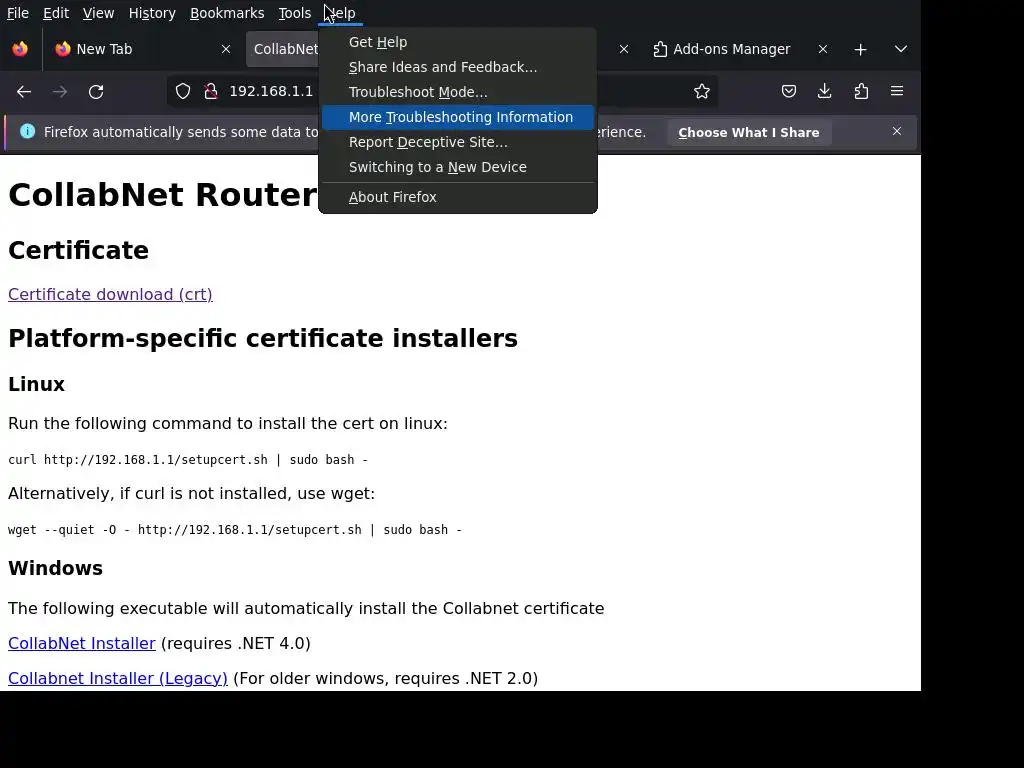Click the CollabNet Router heading
Screen dimensions: 1024x768
coord(163,195)
